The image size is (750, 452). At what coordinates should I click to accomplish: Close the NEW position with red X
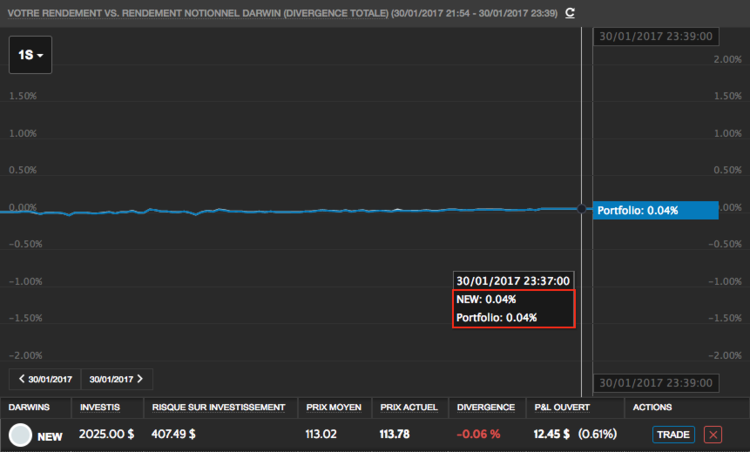(713, 434)
